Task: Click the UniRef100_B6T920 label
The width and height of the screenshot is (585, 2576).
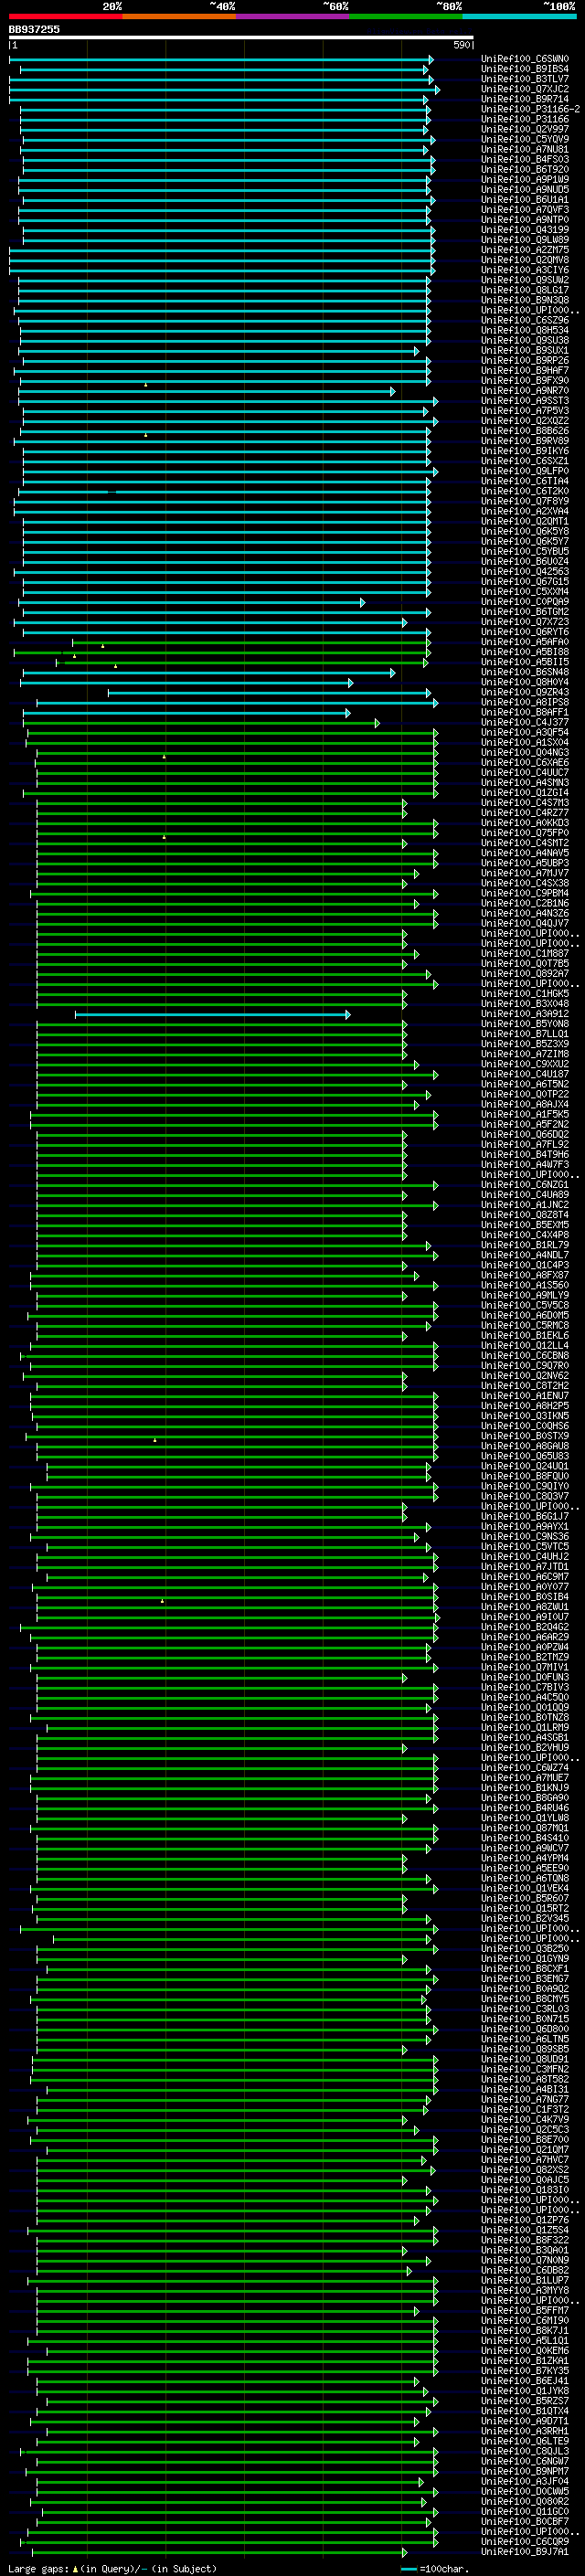Action: tap(525, 169)
